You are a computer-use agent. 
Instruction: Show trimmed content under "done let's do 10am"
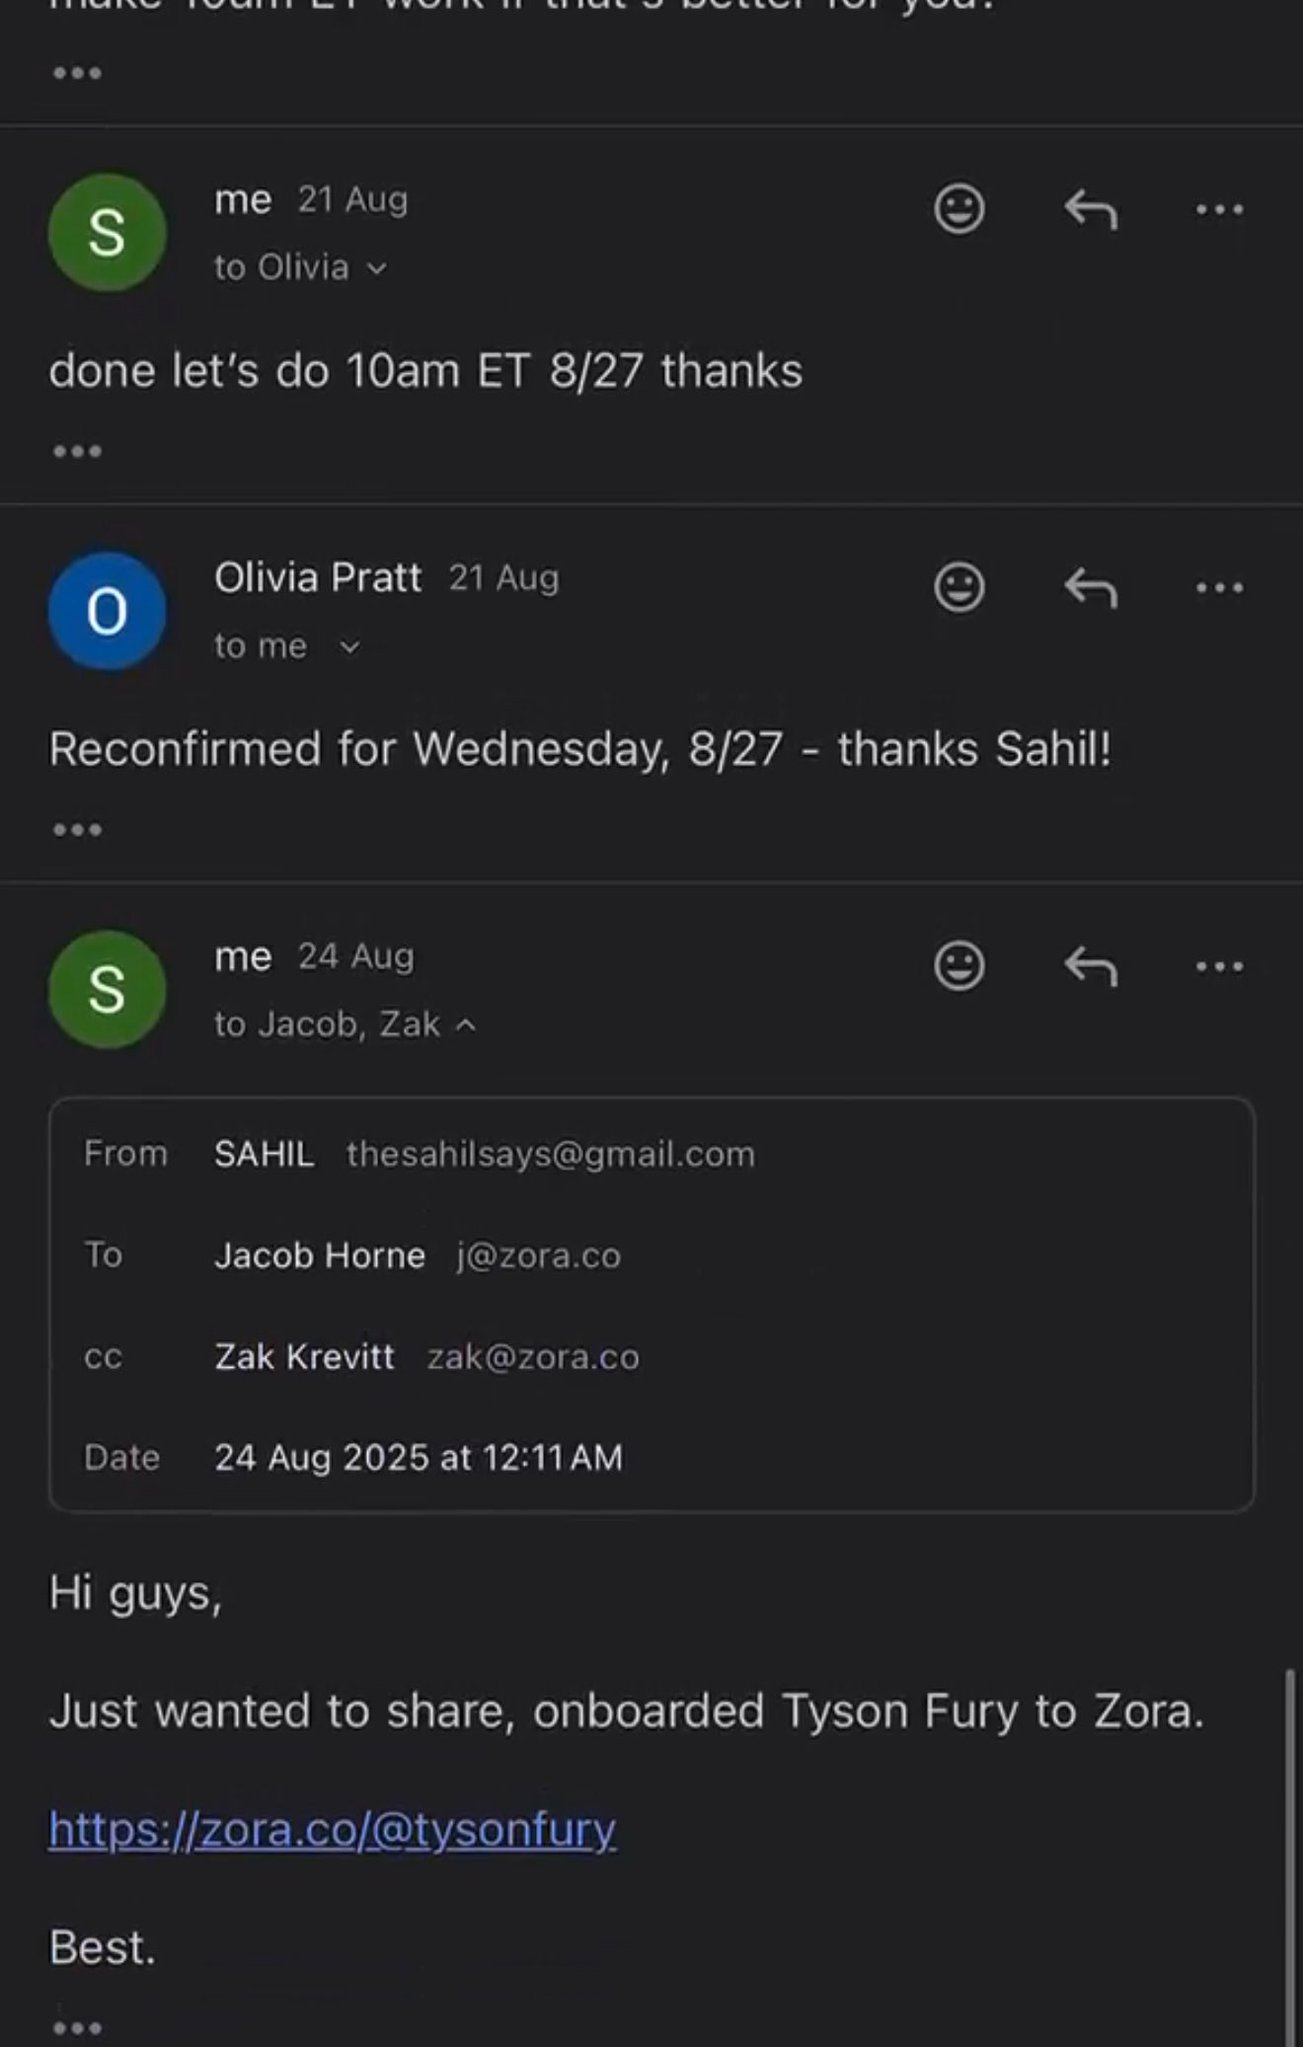(77, 451)
